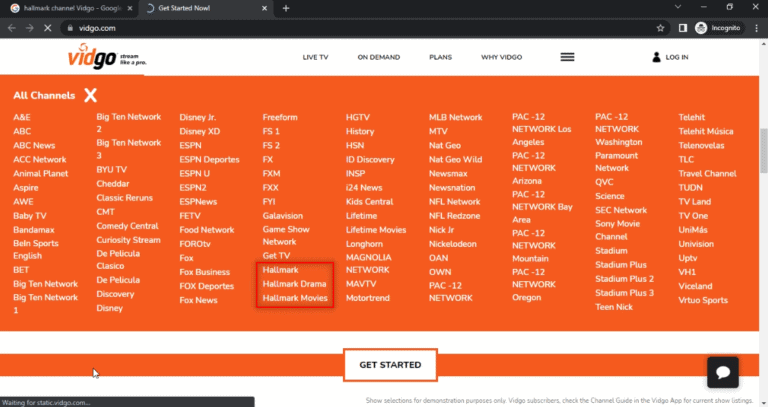This screenshot has height=407, width=768.
Task: View site info via the lock icon
Action: pos(70,28)
